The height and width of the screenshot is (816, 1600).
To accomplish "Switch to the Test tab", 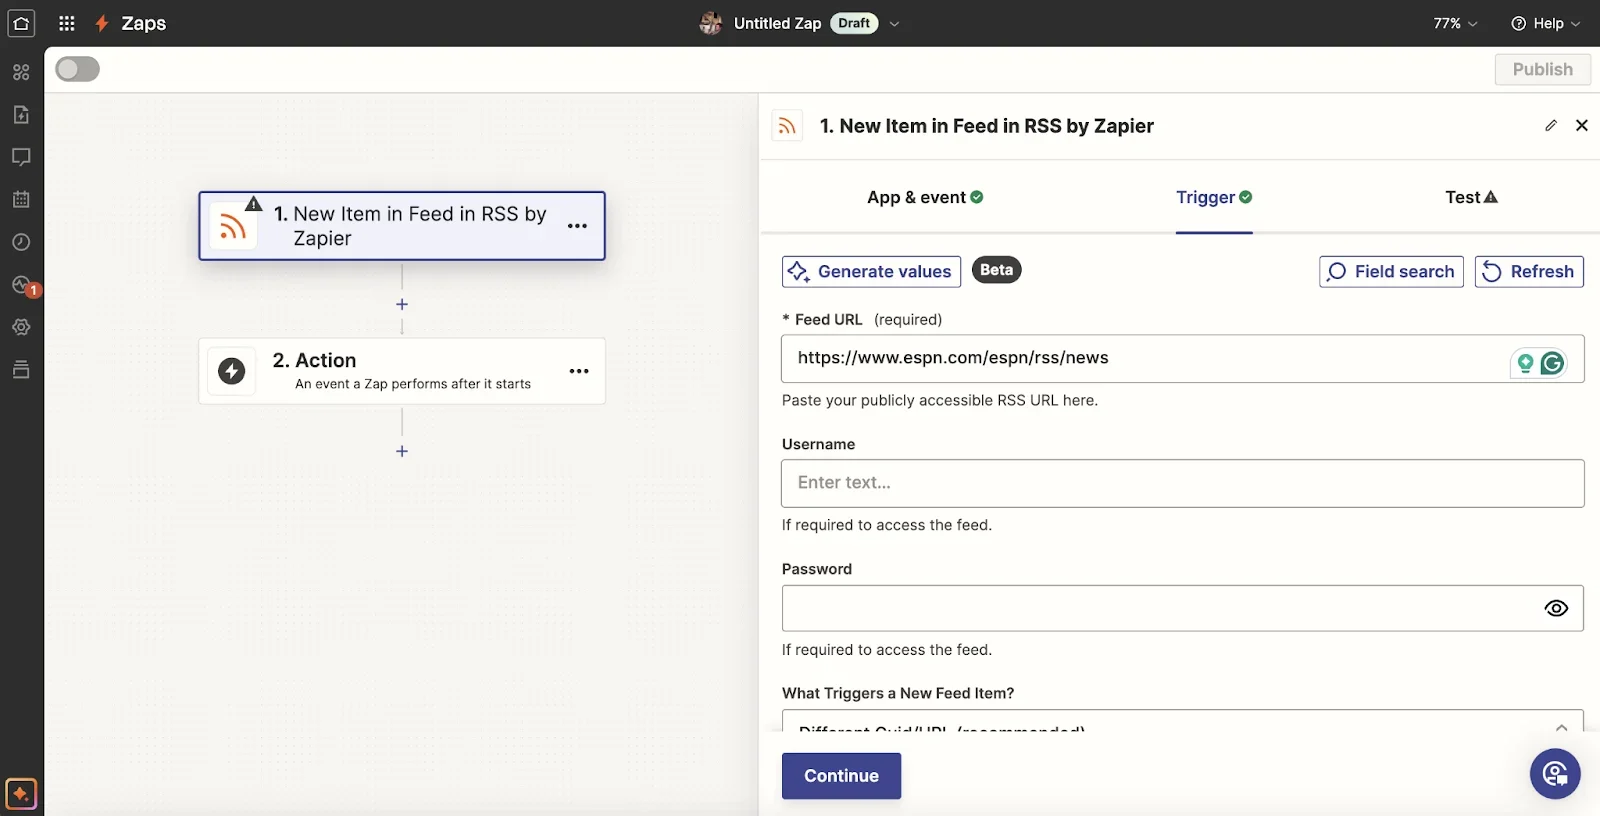I will (x=1471, y=197).
